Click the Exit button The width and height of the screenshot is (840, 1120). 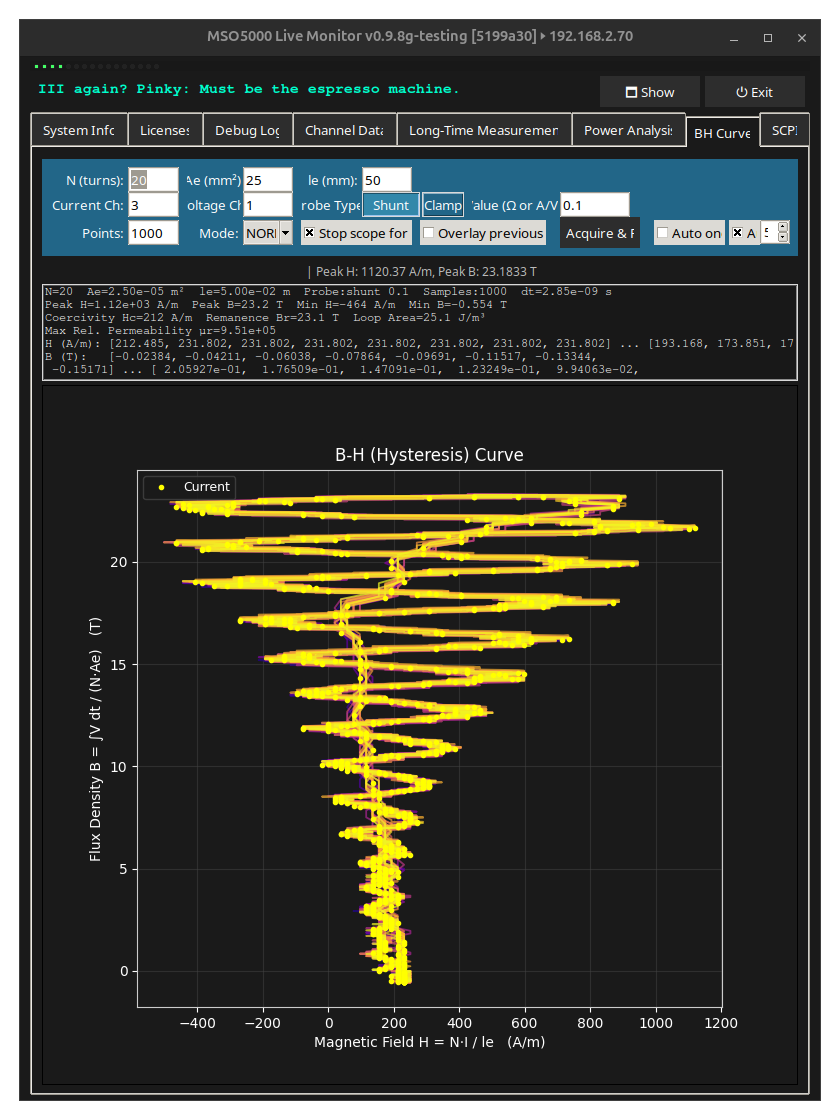tap(754, 92)
